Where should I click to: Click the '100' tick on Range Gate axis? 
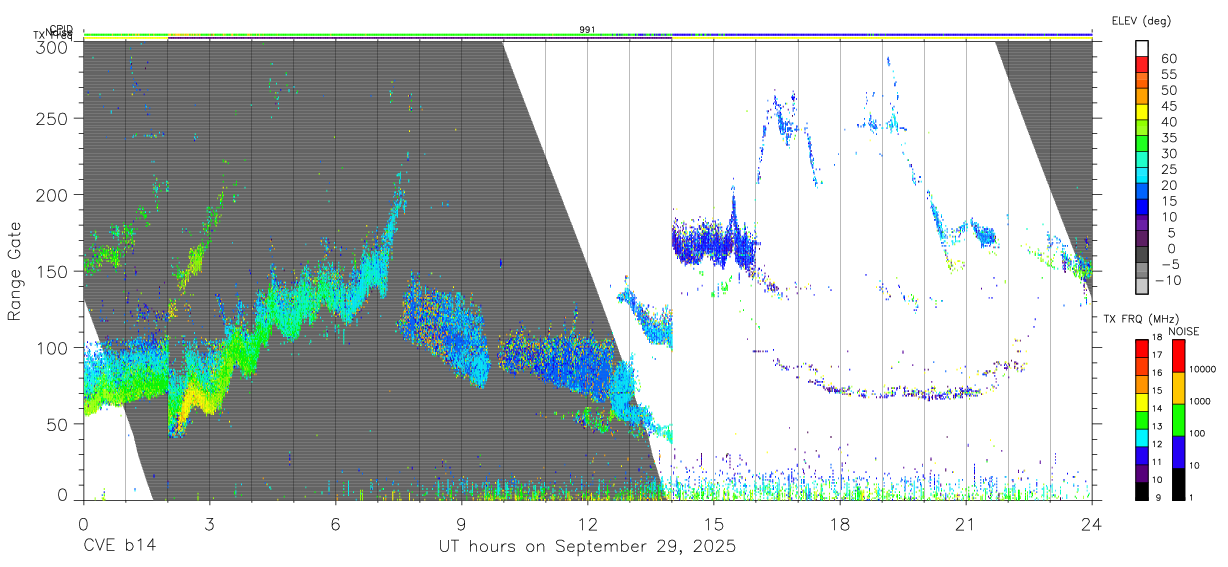(x=52, y=347)
